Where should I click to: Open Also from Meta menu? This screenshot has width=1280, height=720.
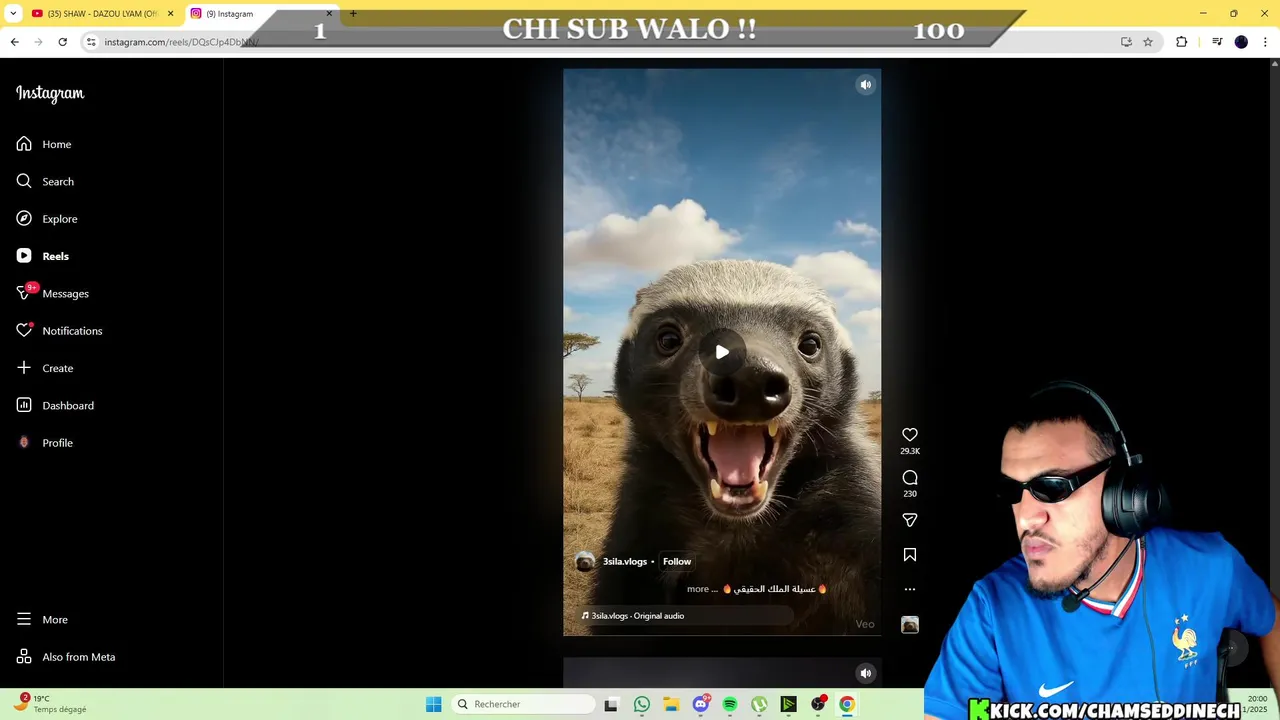tap(66, 657)
